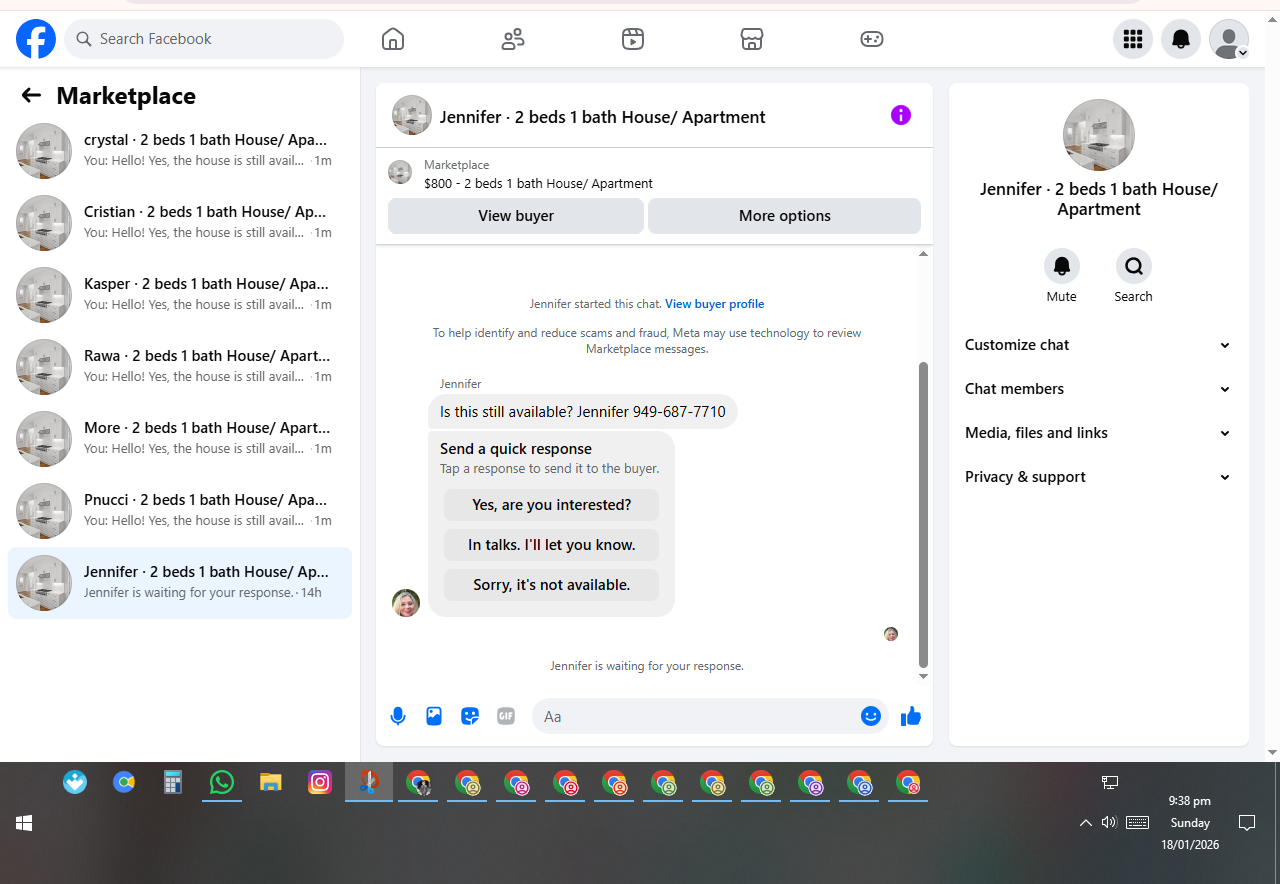1280x884 pixels.
Task: Expand the Chat members section
Action: [x=1098, y=389]
